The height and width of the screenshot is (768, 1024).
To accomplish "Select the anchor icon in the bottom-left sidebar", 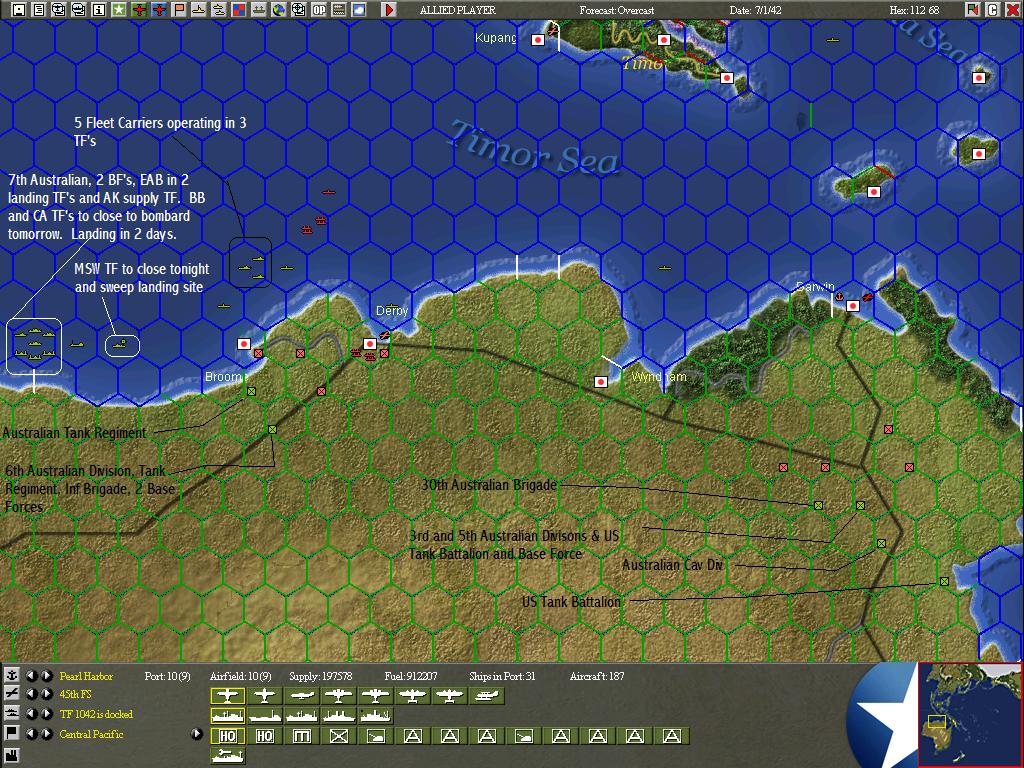I will 10,677.
